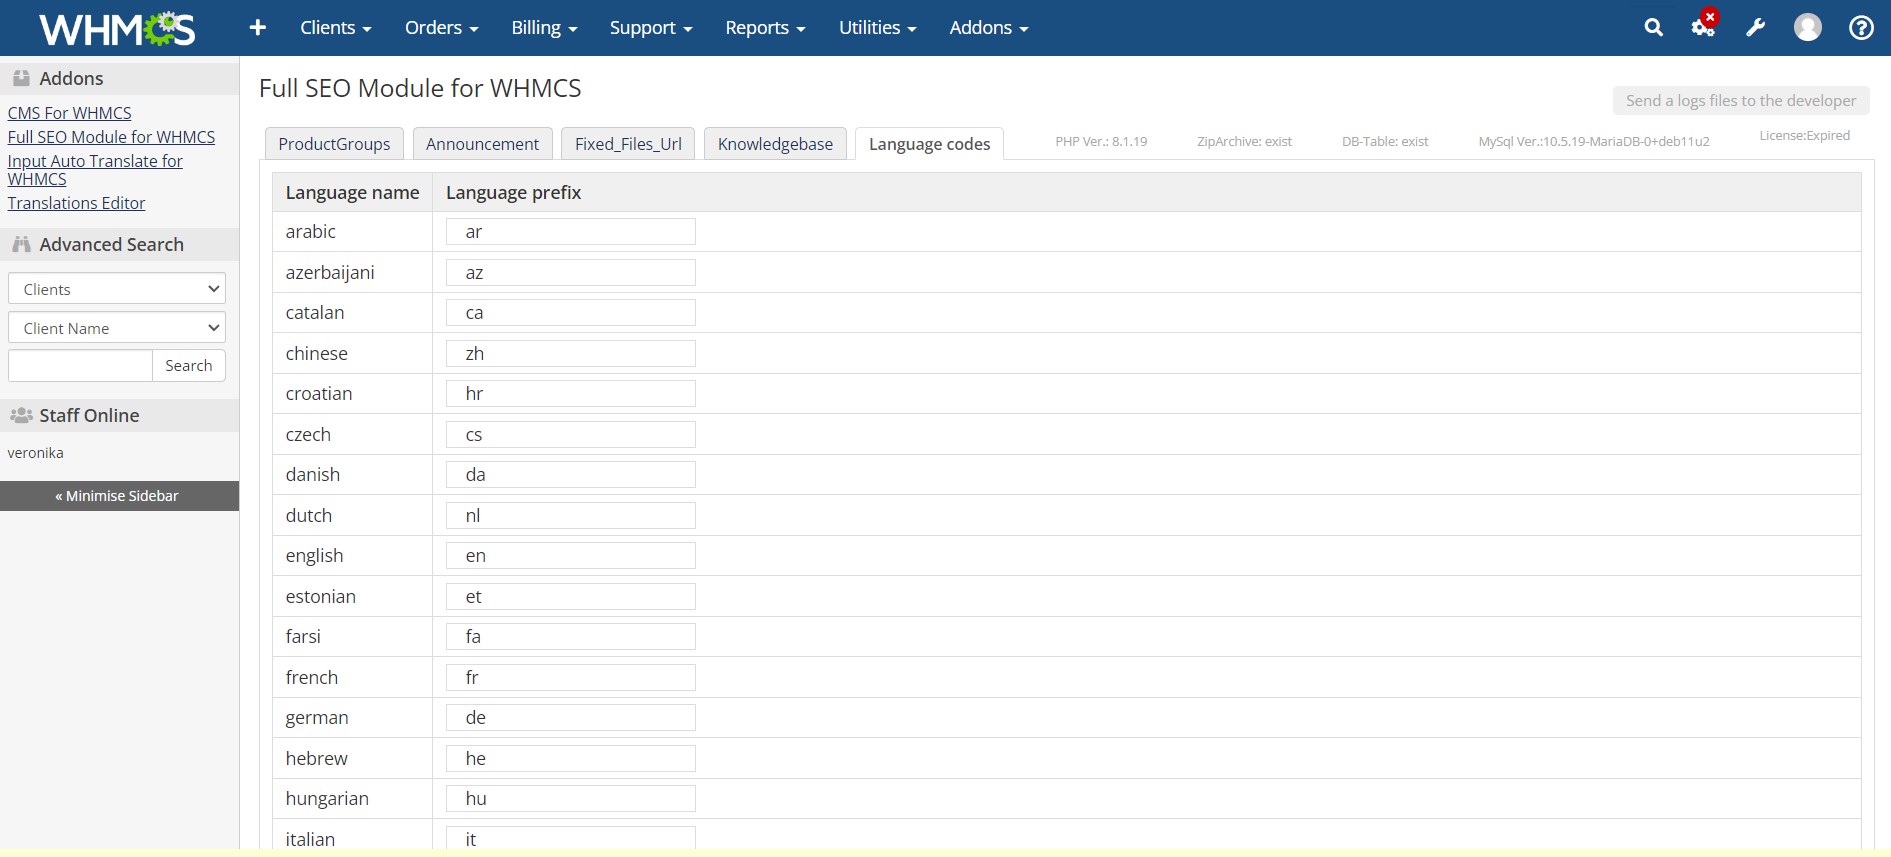
Task: Open the search magnifier icon
Action: click(x=1654, y=28)
